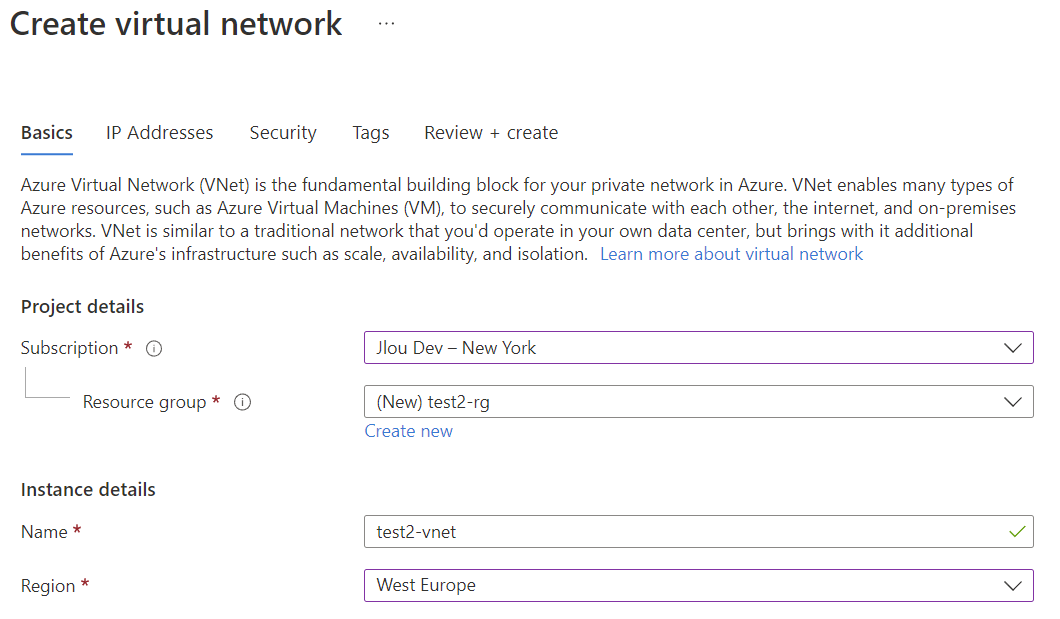Click the Subscription info icon
The image size is (1060, 619).
click(154, 349)
